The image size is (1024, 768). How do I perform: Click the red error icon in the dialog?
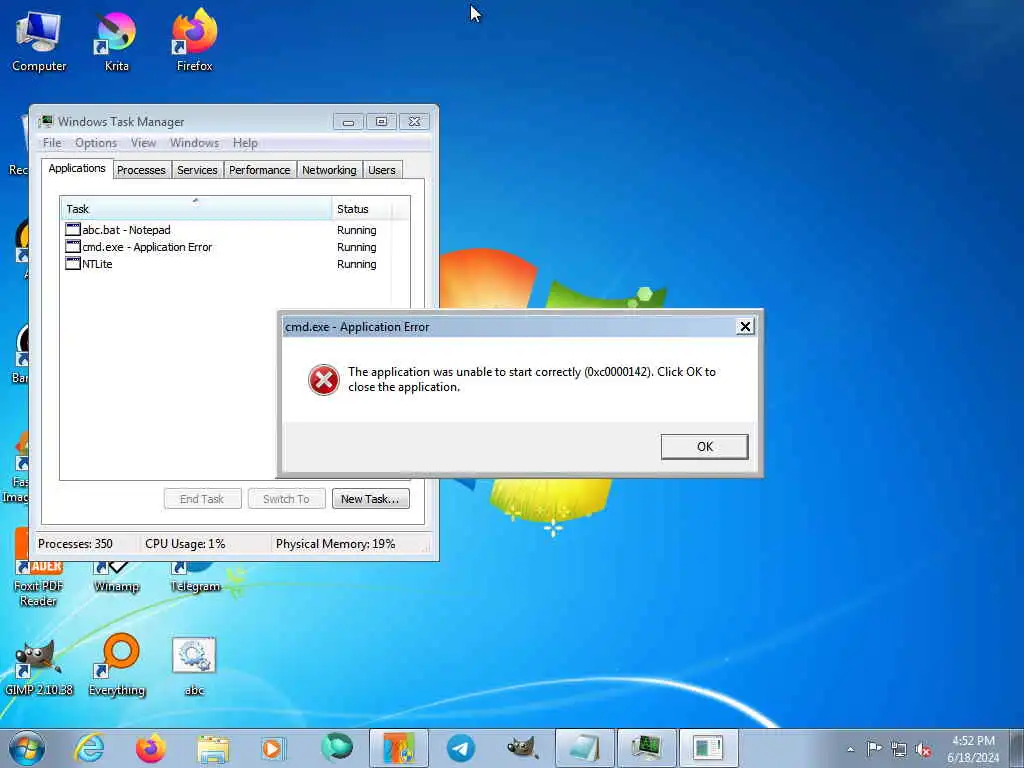click(x=323, y=379)
